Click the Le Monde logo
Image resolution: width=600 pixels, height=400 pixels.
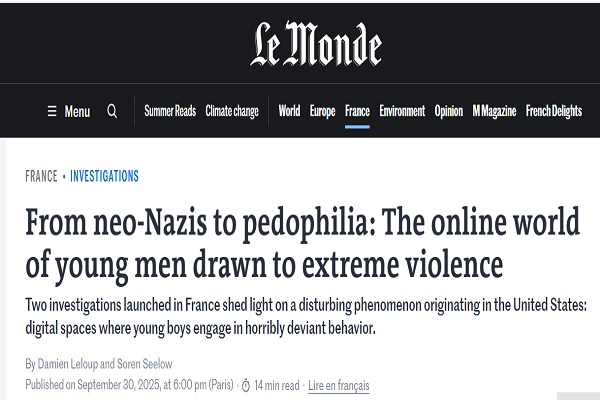316,44
